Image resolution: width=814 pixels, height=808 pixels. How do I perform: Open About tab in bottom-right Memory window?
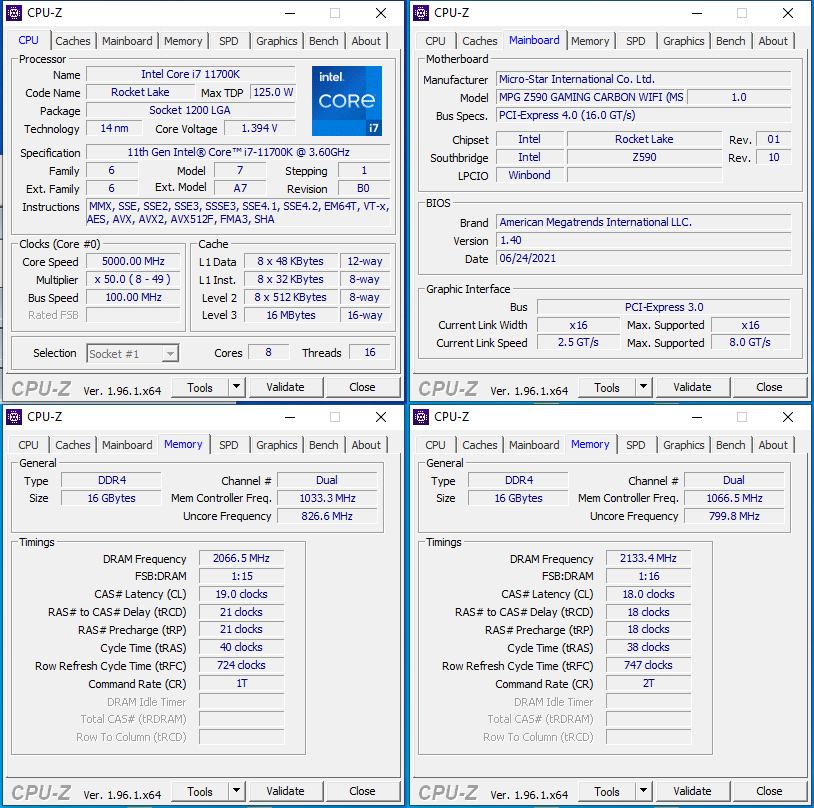click(773, 445)
